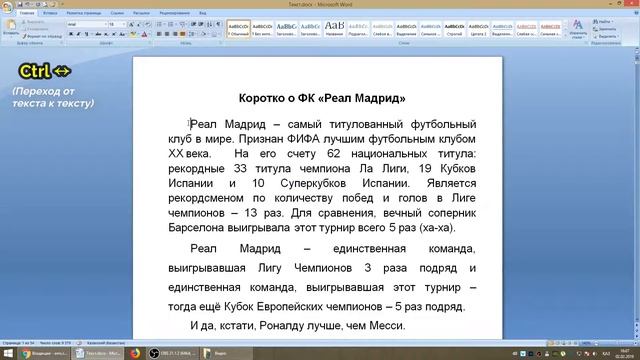
Task: Toggle superscript formatting
Action: point(114,34)
